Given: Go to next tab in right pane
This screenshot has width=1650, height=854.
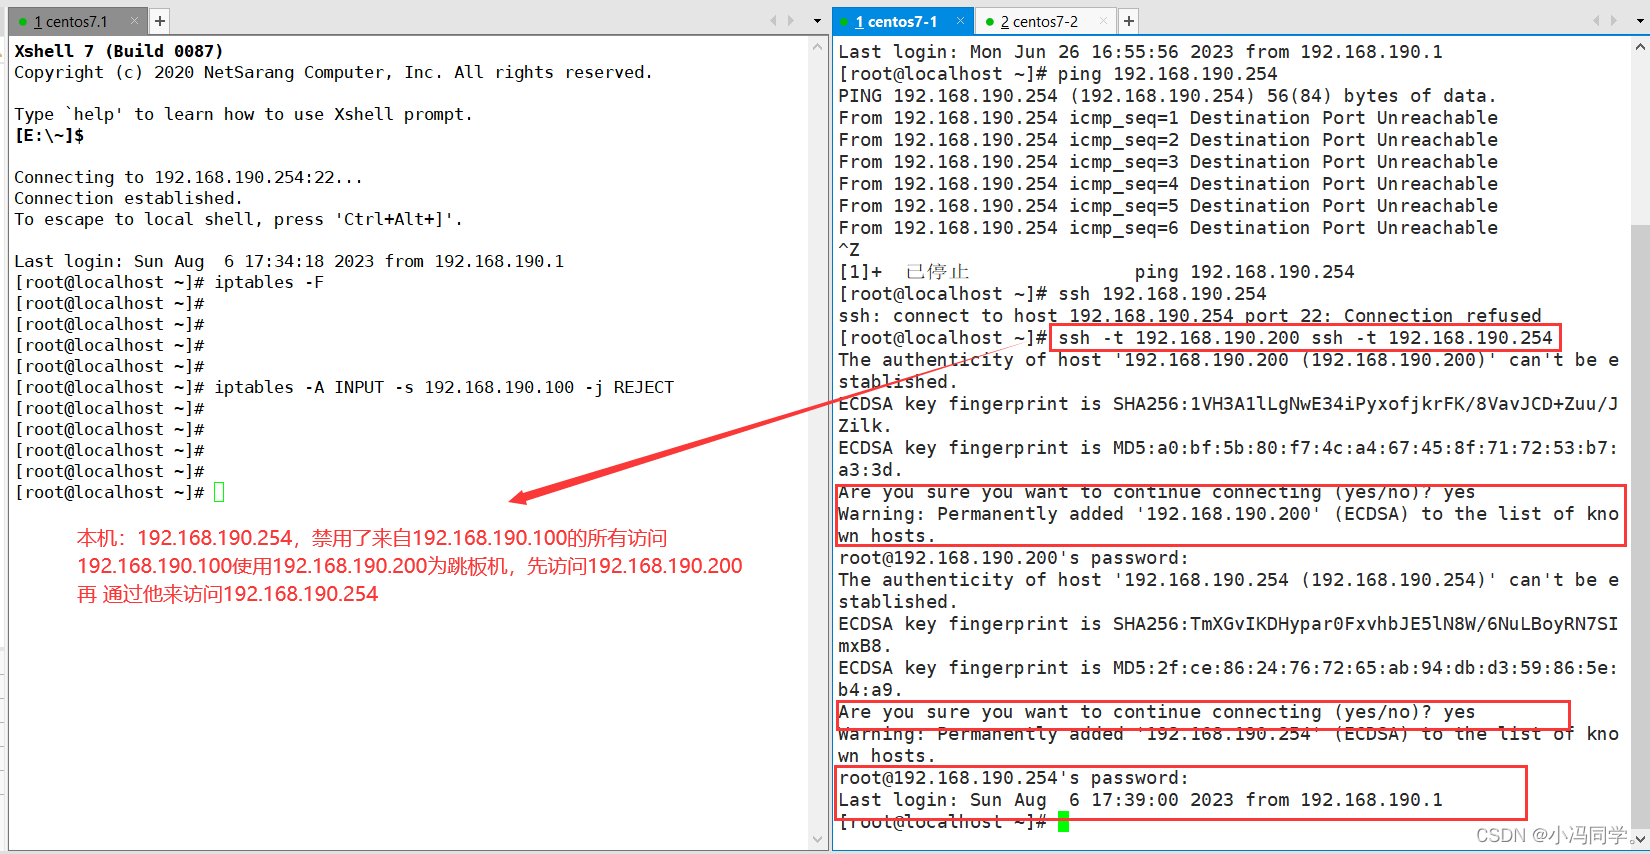Looking at the screenshot, I should [x=1614, y=20].
